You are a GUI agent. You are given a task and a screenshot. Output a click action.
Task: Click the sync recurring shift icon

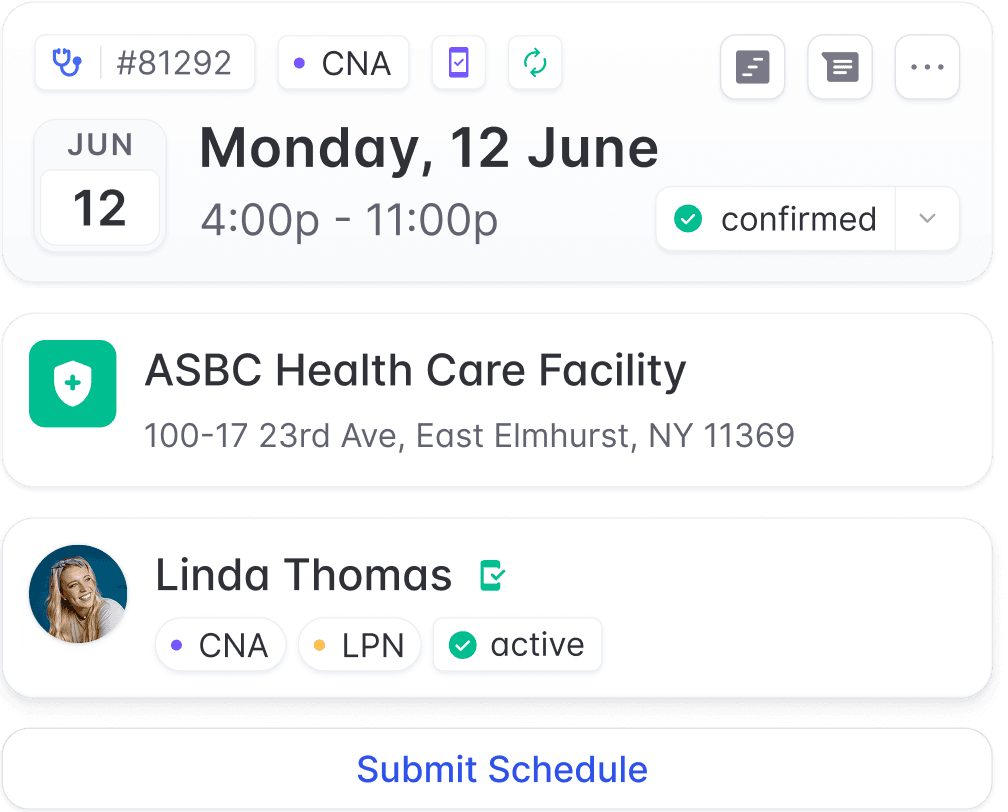point(535,62)
